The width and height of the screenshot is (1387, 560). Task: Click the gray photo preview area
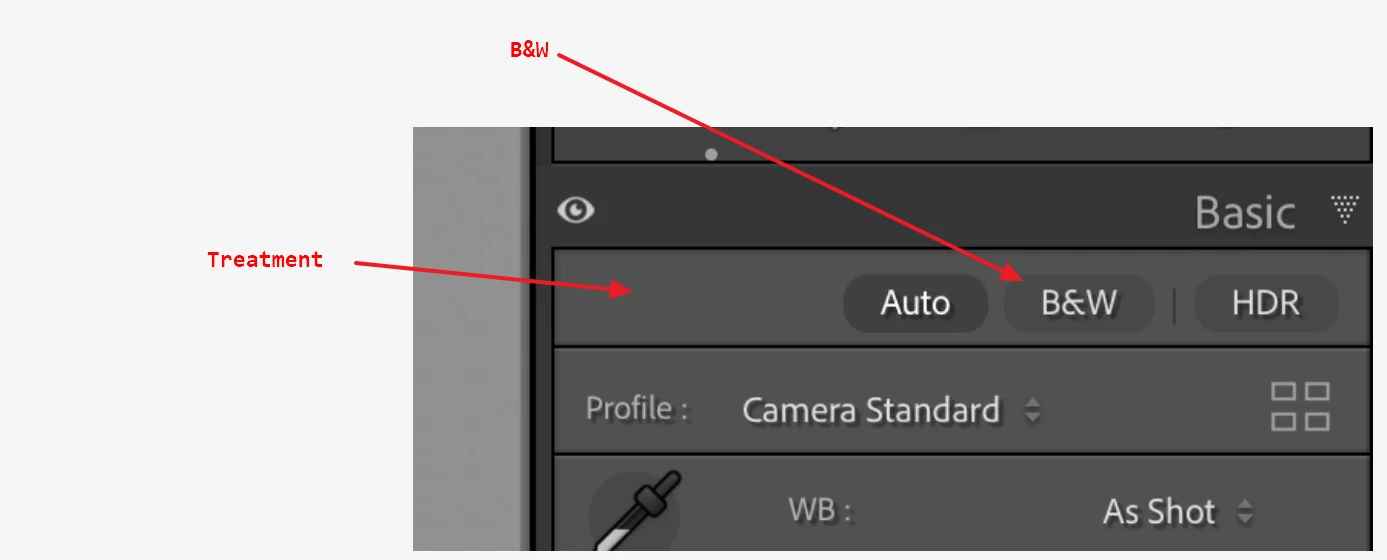469,338
